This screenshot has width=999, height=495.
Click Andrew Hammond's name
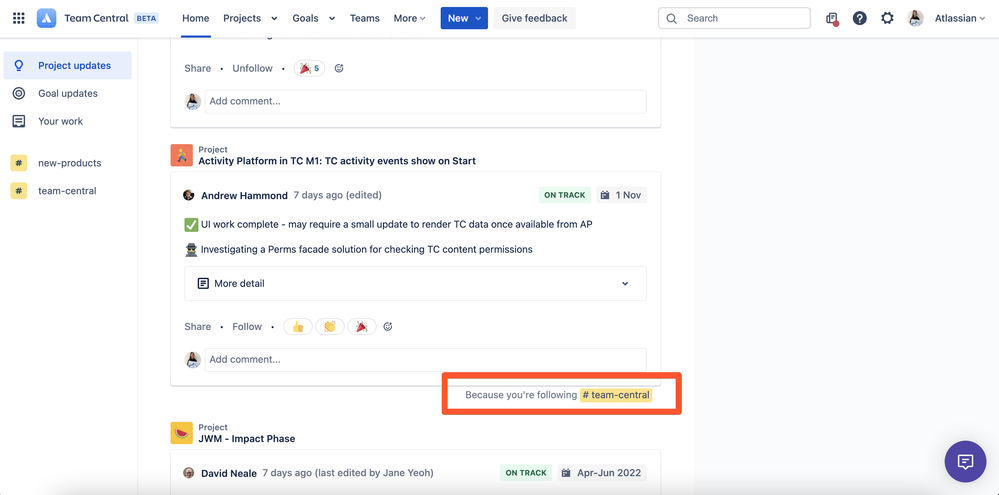pyautogui.click(x=245, y=196)
